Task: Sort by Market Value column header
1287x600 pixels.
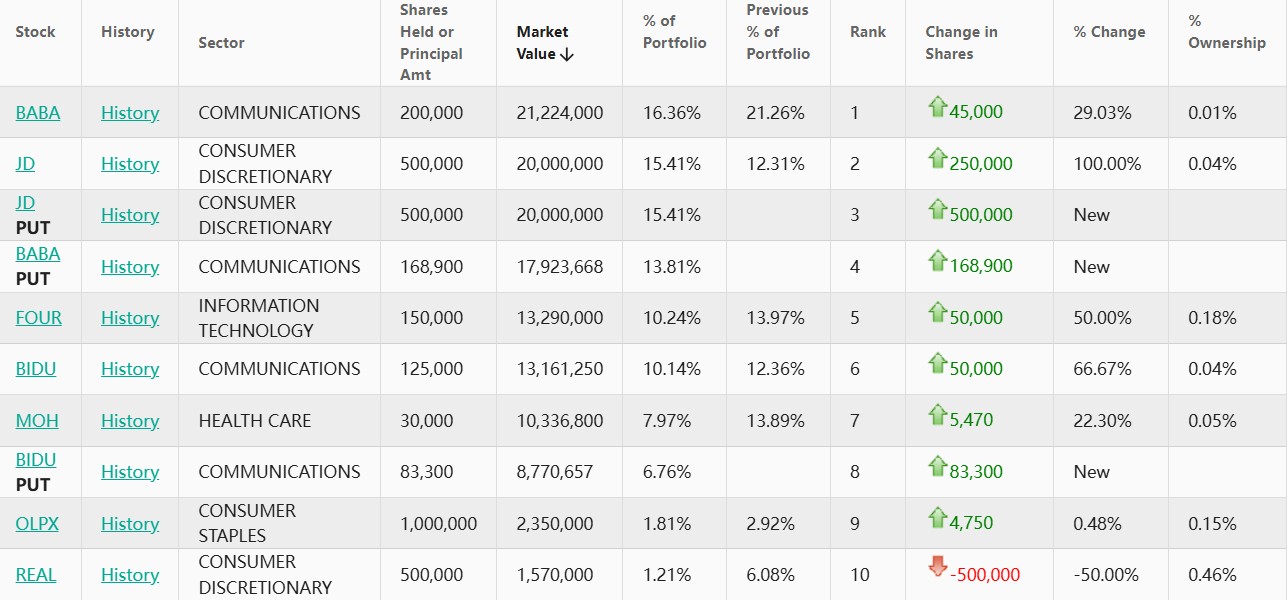Action: point(545,43)
